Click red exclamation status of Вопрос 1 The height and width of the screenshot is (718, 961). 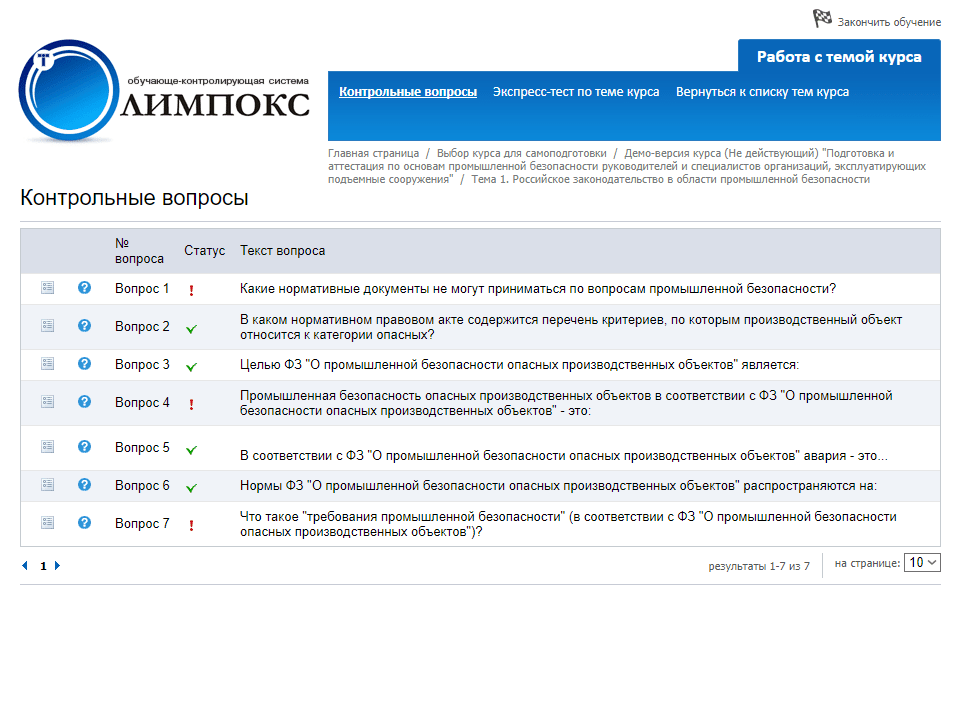click(191, 290)
